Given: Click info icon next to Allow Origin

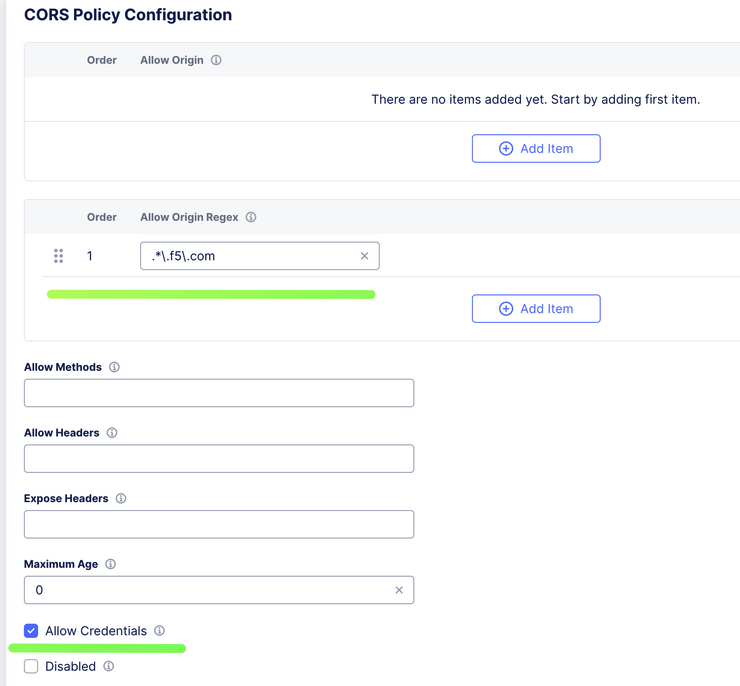Looking at the screenshot, I should 216,60.
